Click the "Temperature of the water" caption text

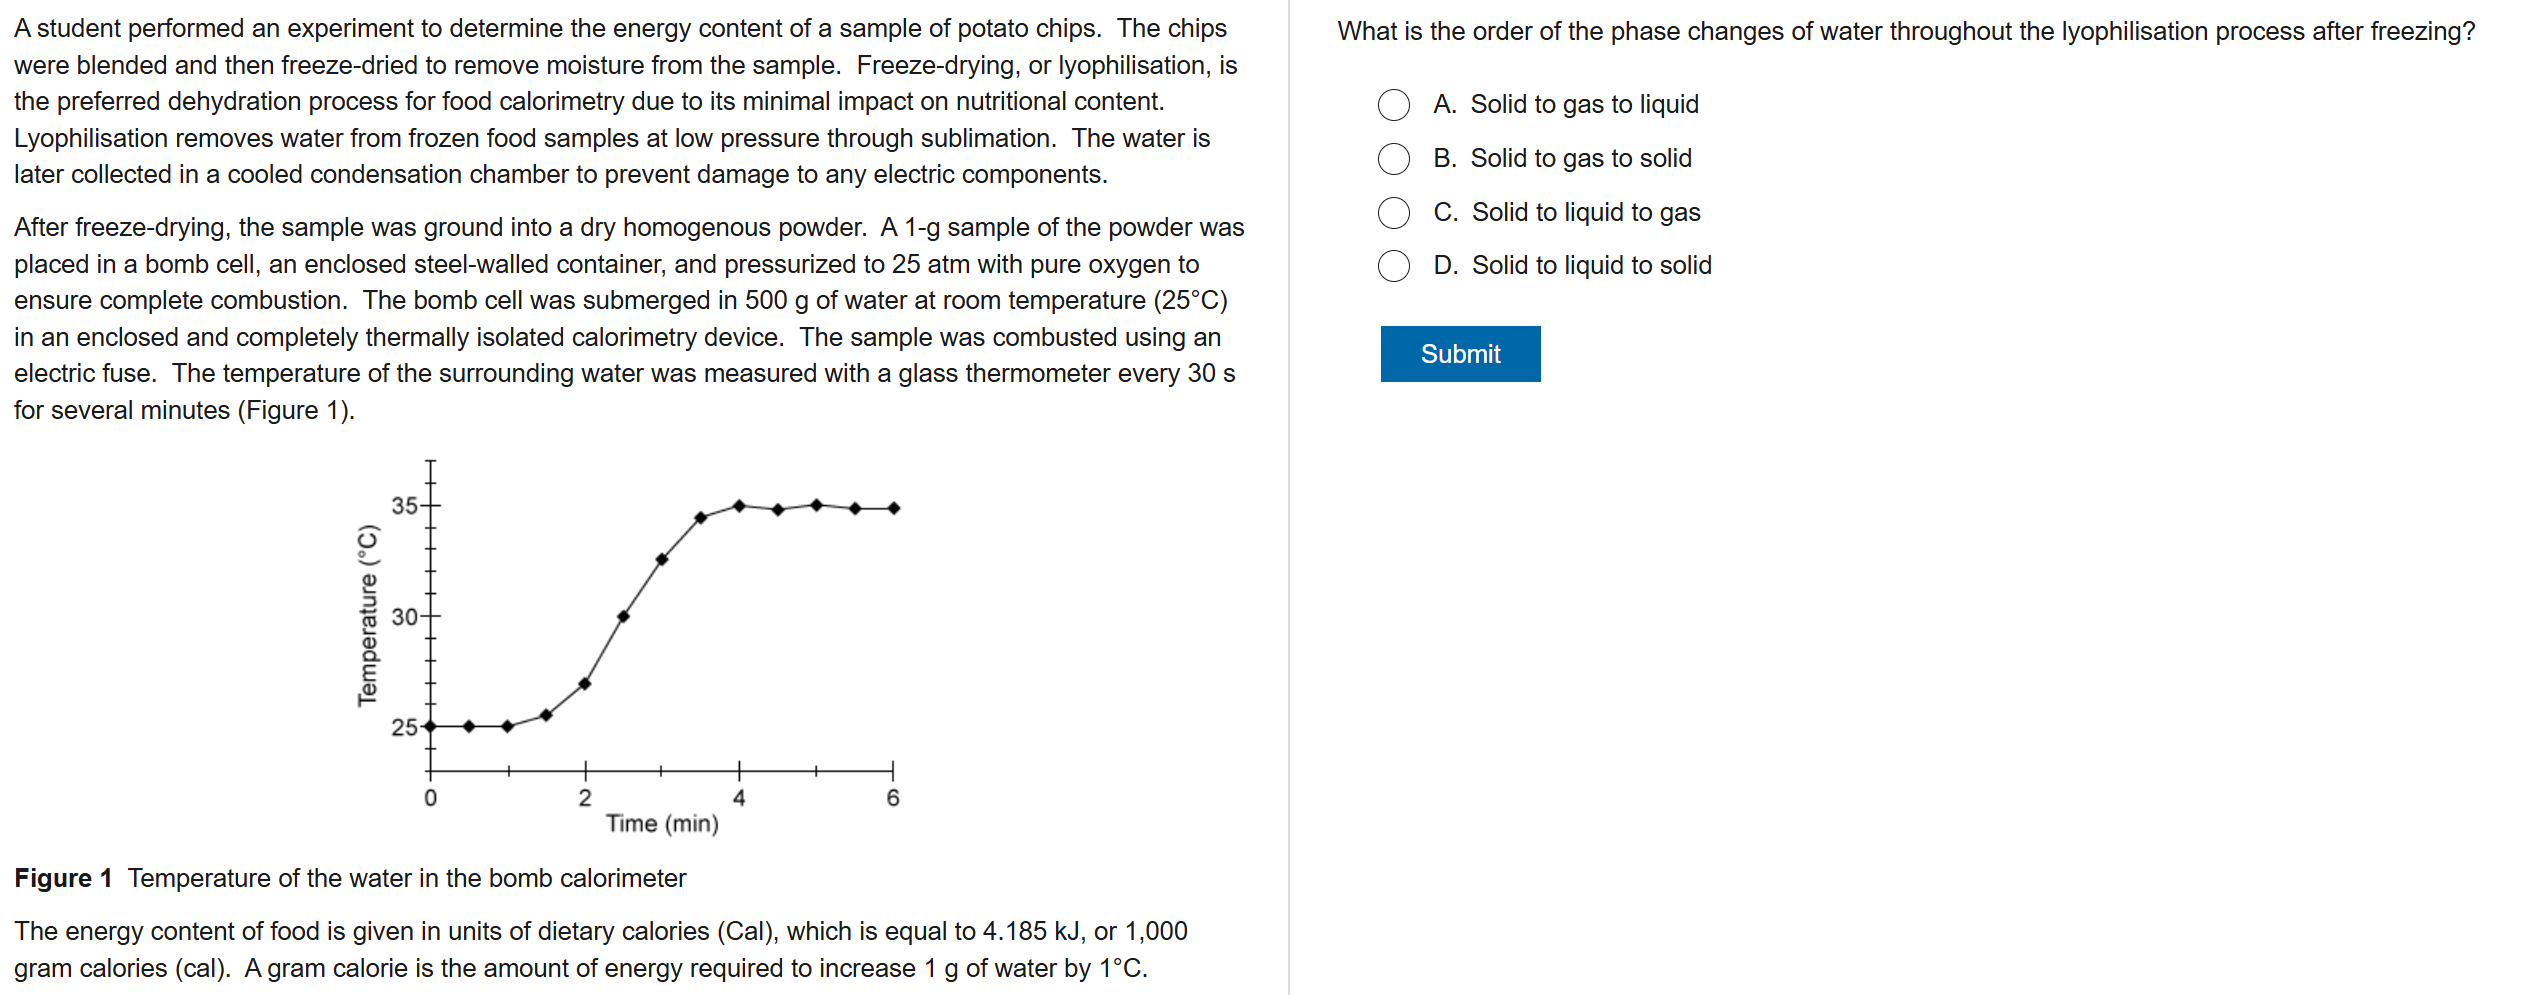tap(406, 878)
